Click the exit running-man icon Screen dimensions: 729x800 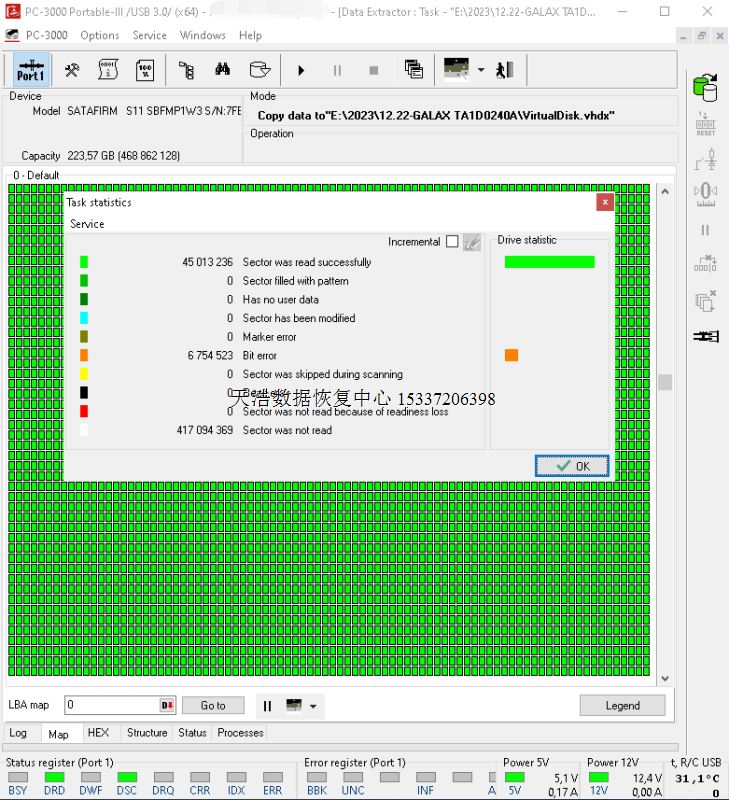pos(505,70)
